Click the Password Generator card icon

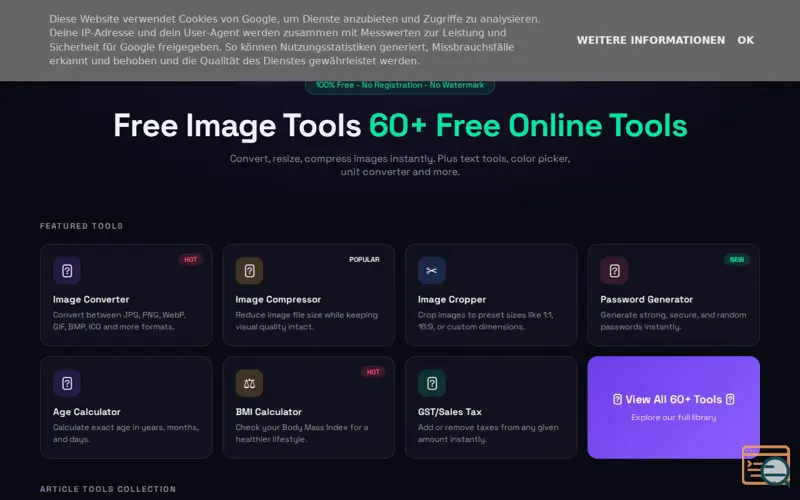(614, 271)
